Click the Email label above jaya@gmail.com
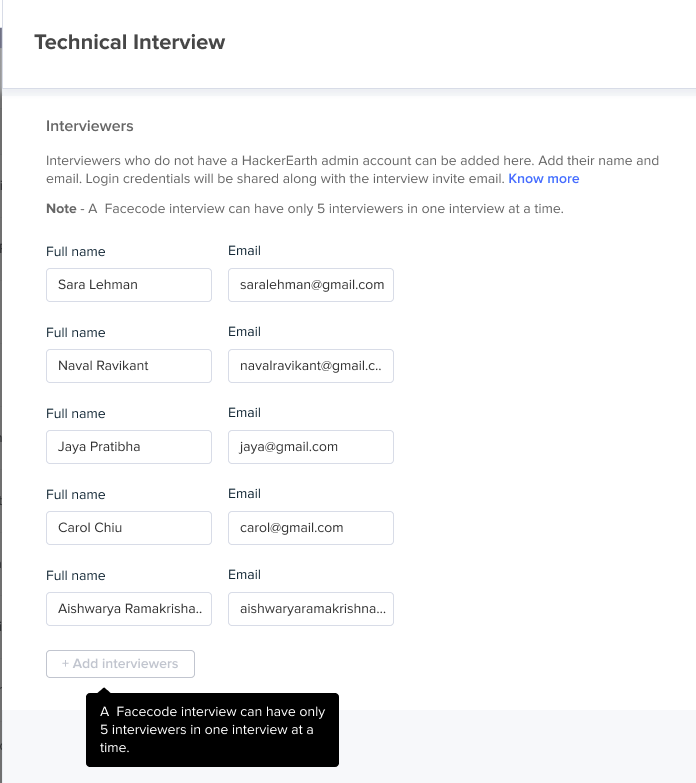 pos(244,412)
